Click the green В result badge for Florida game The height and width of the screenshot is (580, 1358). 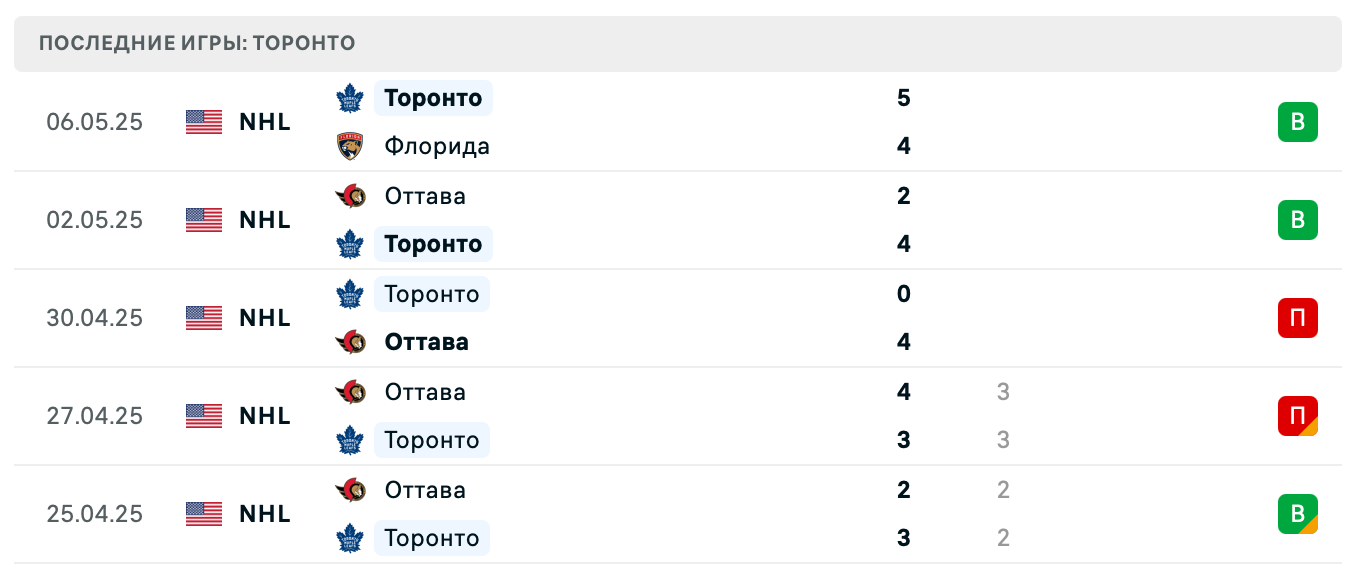coord(1298,122)
